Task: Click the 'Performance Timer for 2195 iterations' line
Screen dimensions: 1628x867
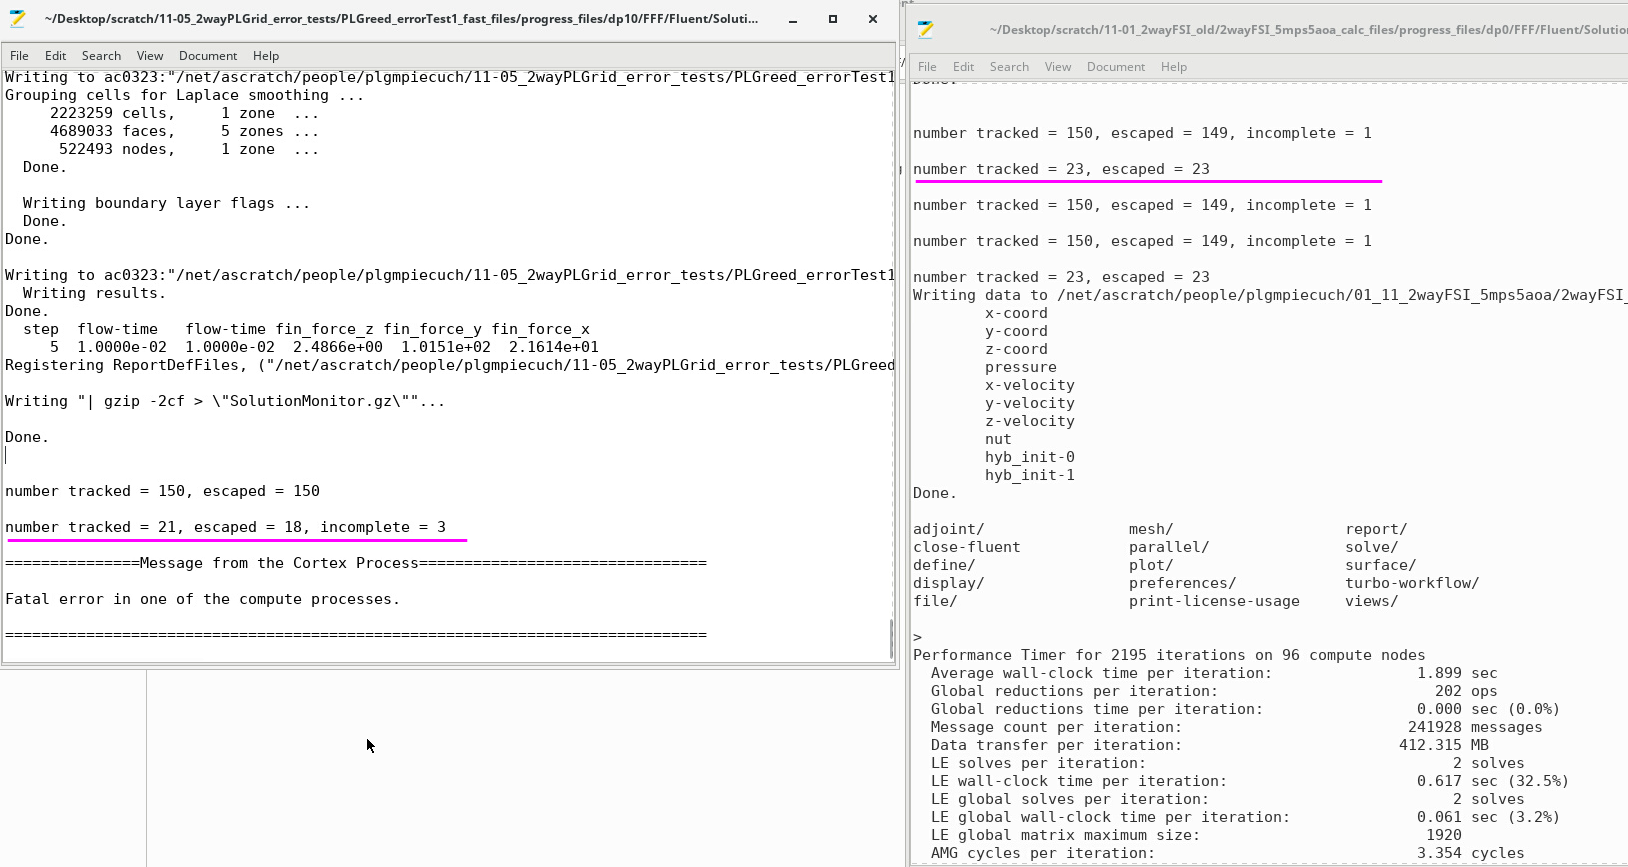Action: point(1168,655)
